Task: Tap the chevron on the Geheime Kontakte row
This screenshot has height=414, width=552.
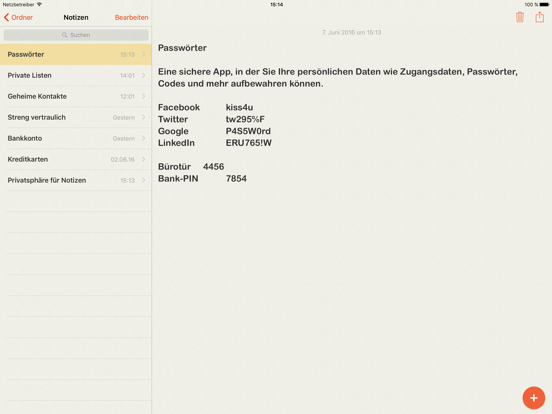Action: click(x=144, y=96)
